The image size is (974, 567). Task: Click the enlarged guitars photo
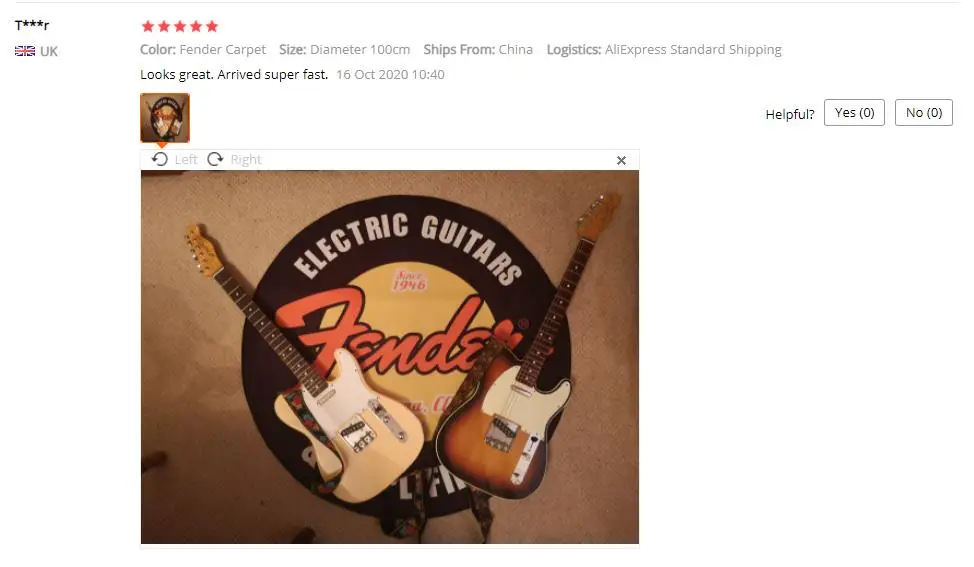(389, 357)
